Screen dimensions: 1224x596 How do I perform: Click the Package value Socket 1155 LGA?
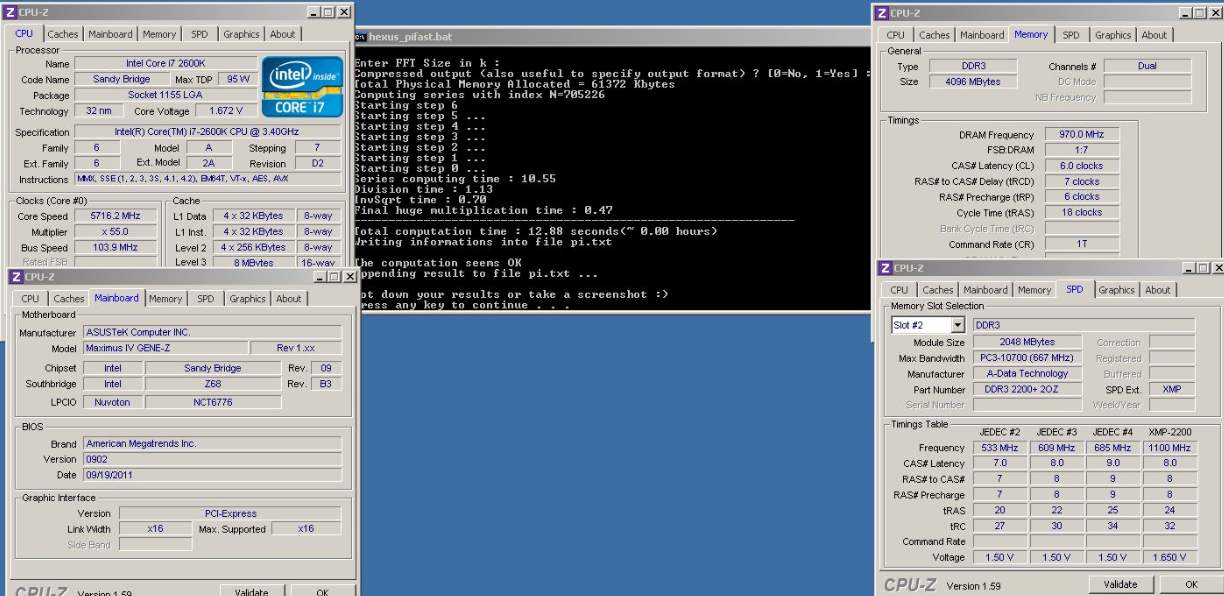tap(165, 95)
